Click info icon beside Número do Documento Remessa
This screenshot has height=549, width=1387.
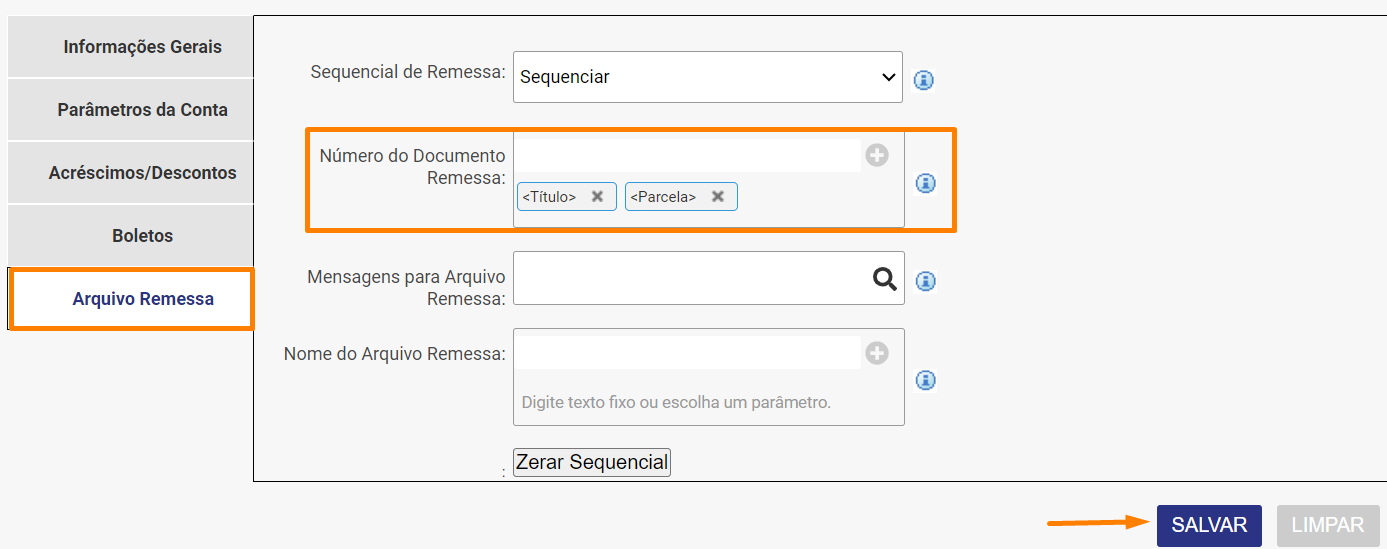point(926,183)
